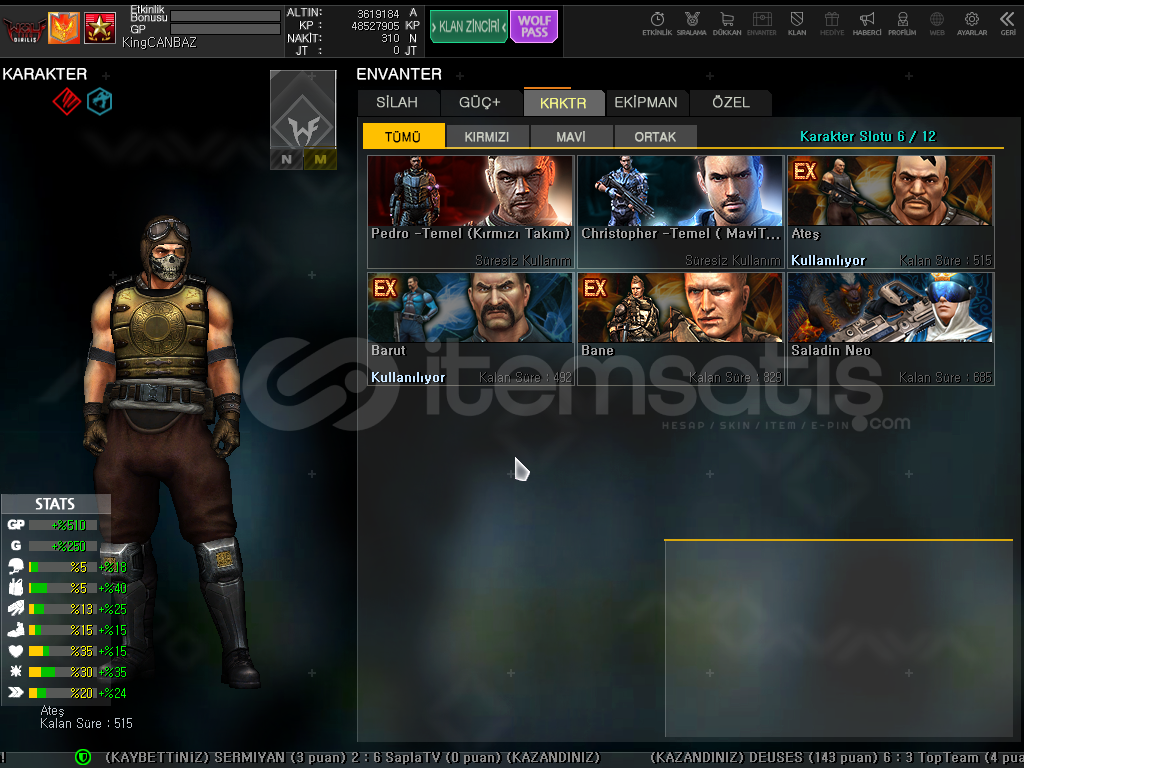
Task: Open Ayarlar settings gear
Action: [x=972, y=24]
